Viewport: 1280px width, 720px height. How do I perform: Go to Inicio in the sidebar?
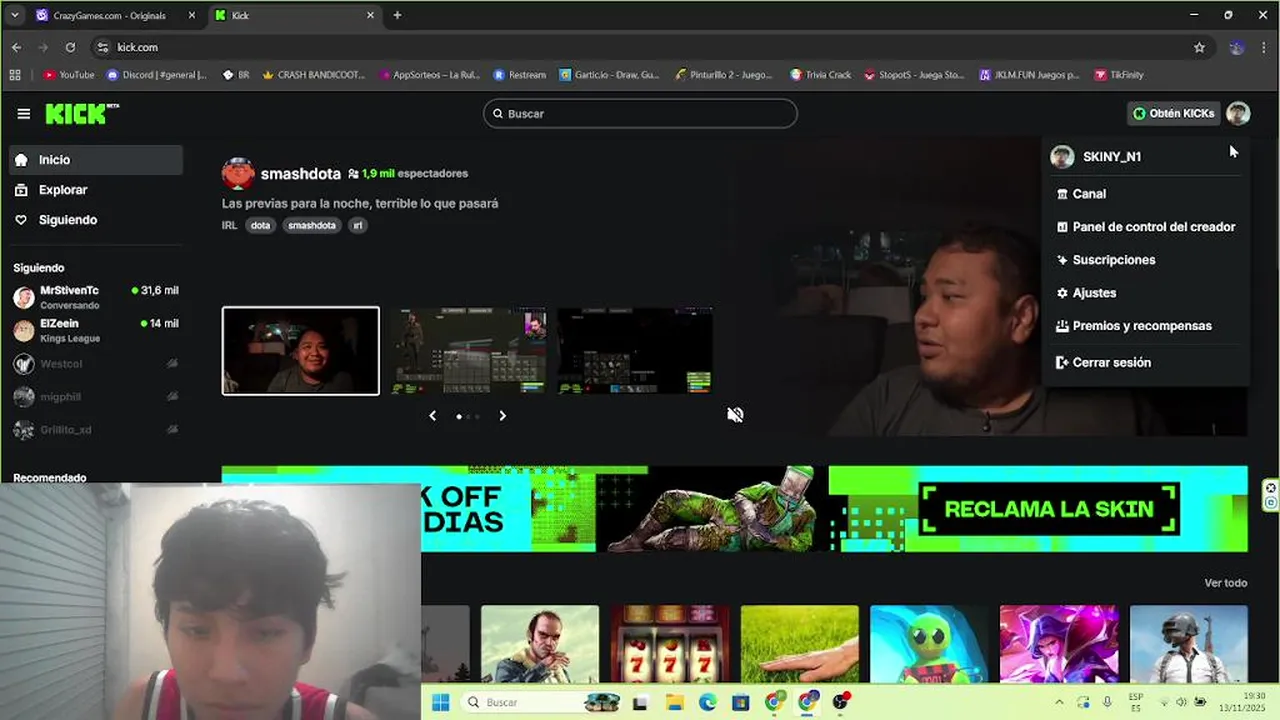tap(96, 160)
